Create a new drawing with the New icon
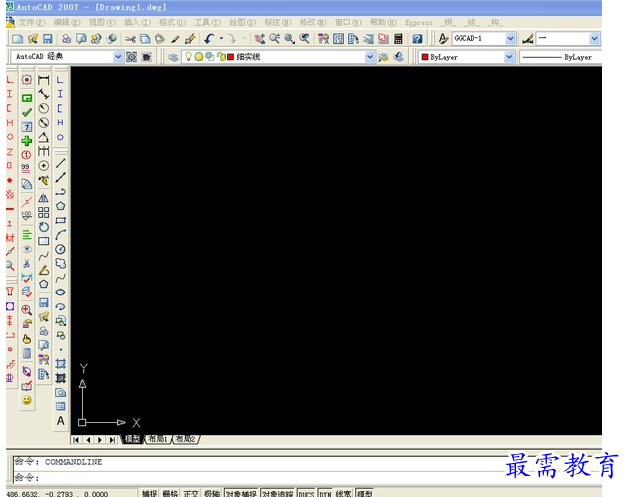The image size is (627, 497). [x=18, y=39]
